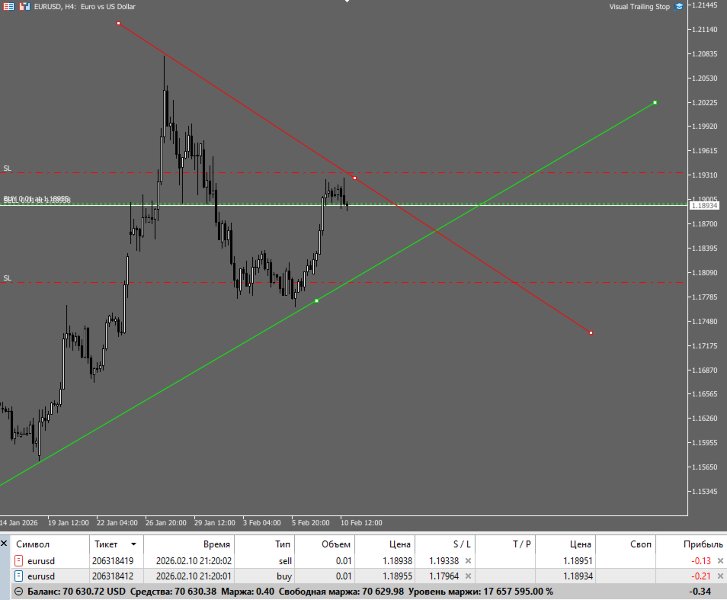Screen dimensions: 727x600
Task: Click the chart-type icon beside EURUSD title
Action: click(25, 6)
